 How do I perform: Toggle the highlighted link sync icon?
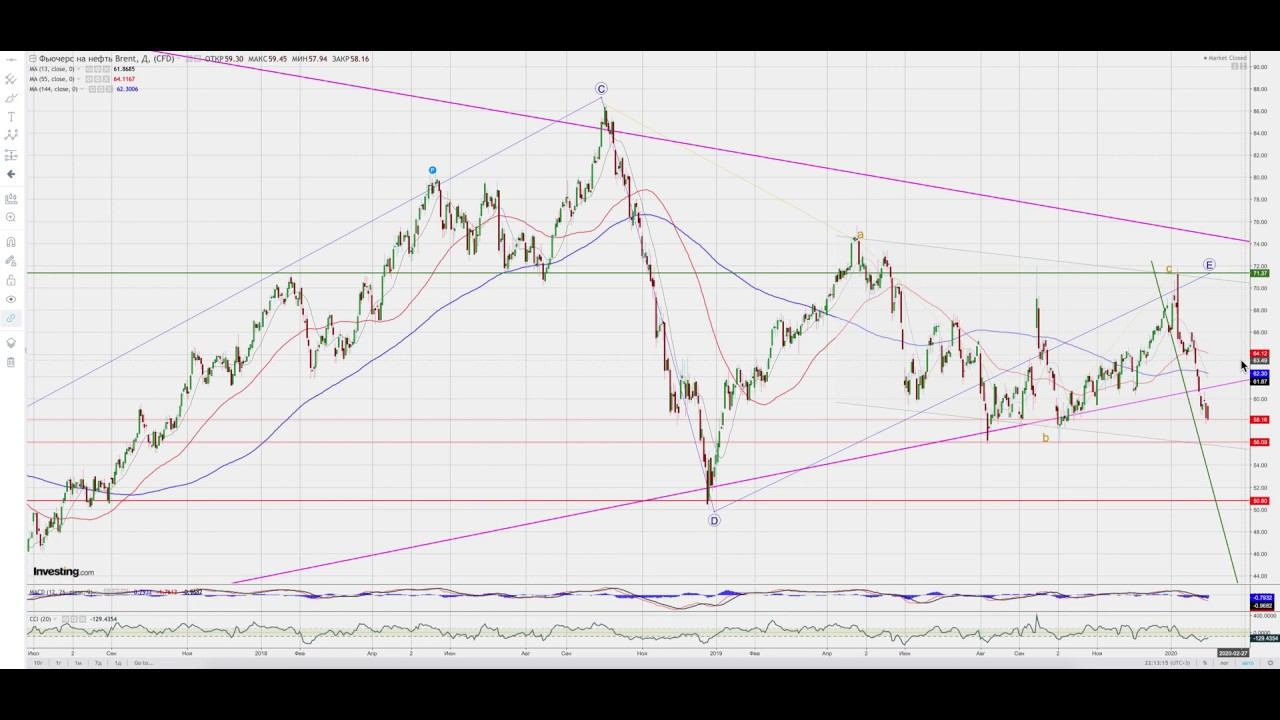(x=12, y=318)
